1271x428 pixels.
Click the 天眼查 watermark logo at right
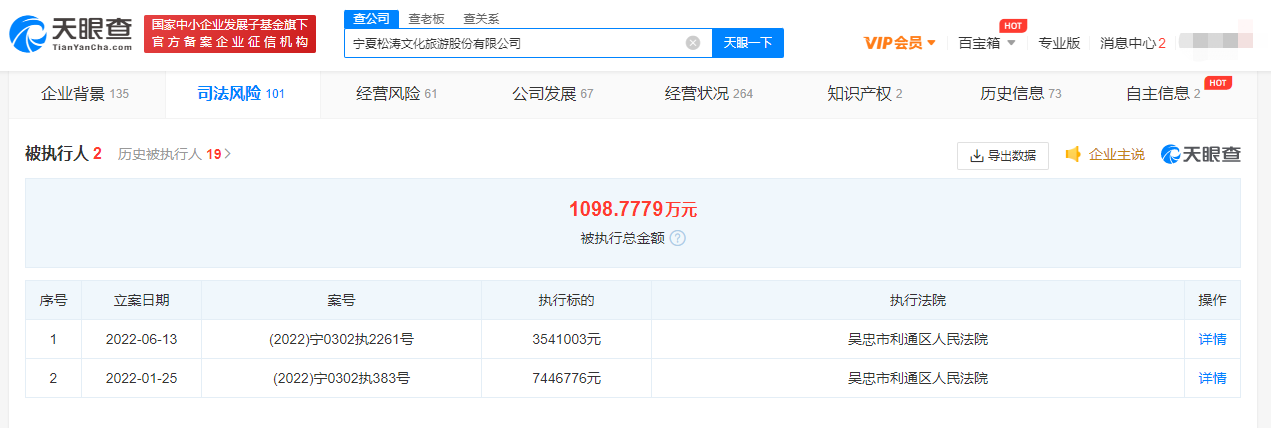1200,155
